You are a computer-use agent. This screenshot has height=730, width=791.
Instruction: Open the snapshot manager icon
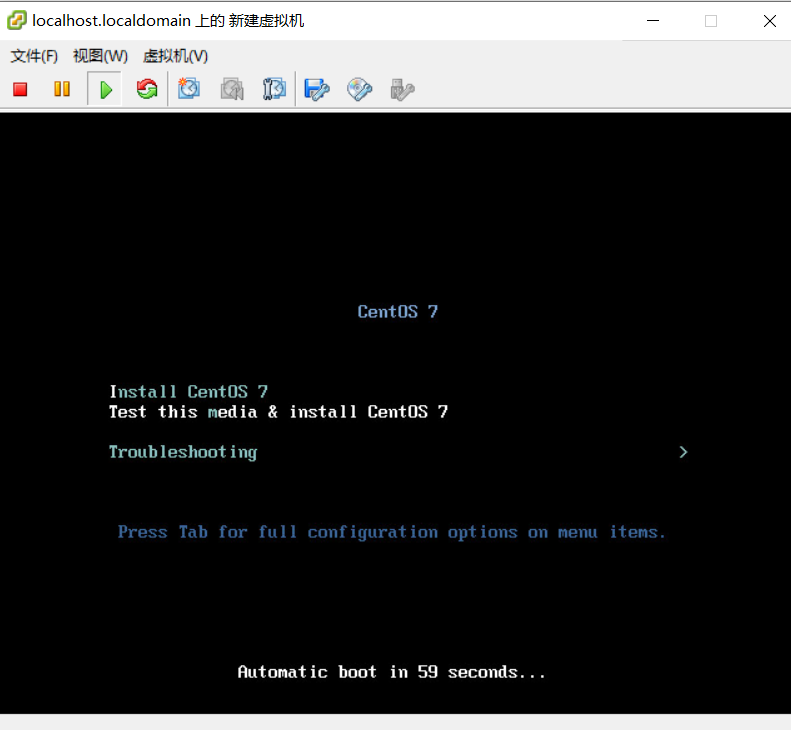point(274,89)
